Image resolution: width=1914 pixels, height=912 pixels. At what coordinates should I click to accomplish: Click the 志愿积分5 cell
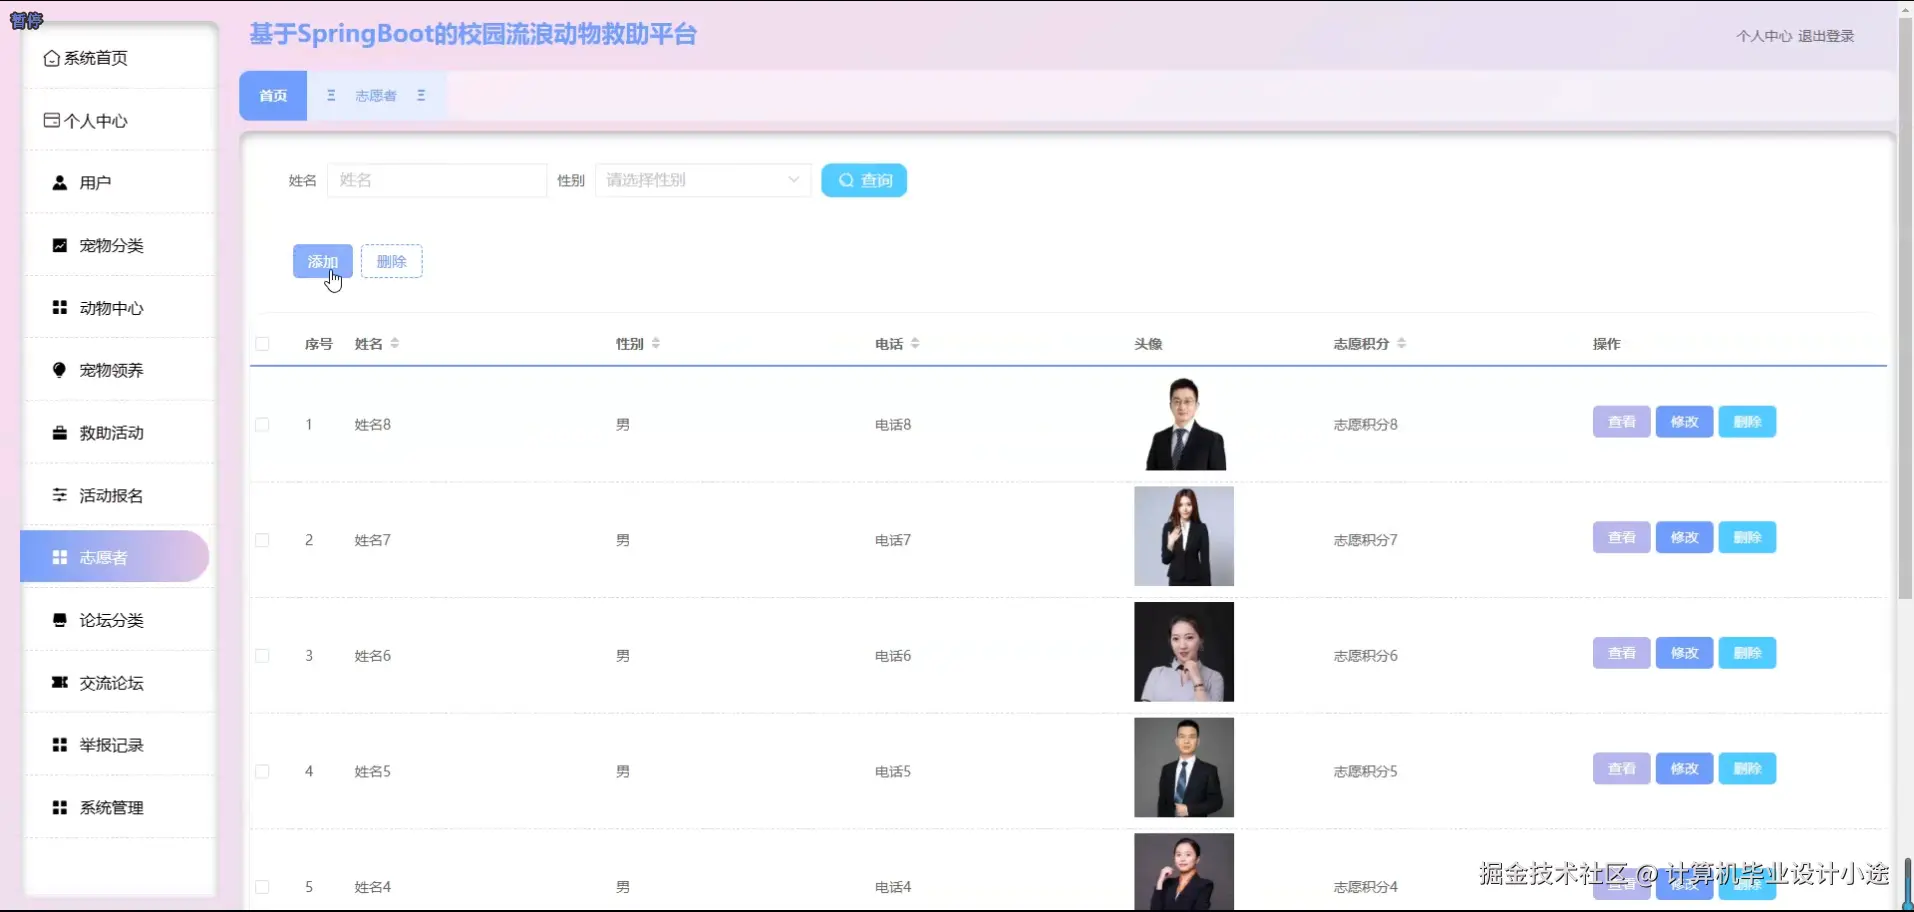(1365, 772)
